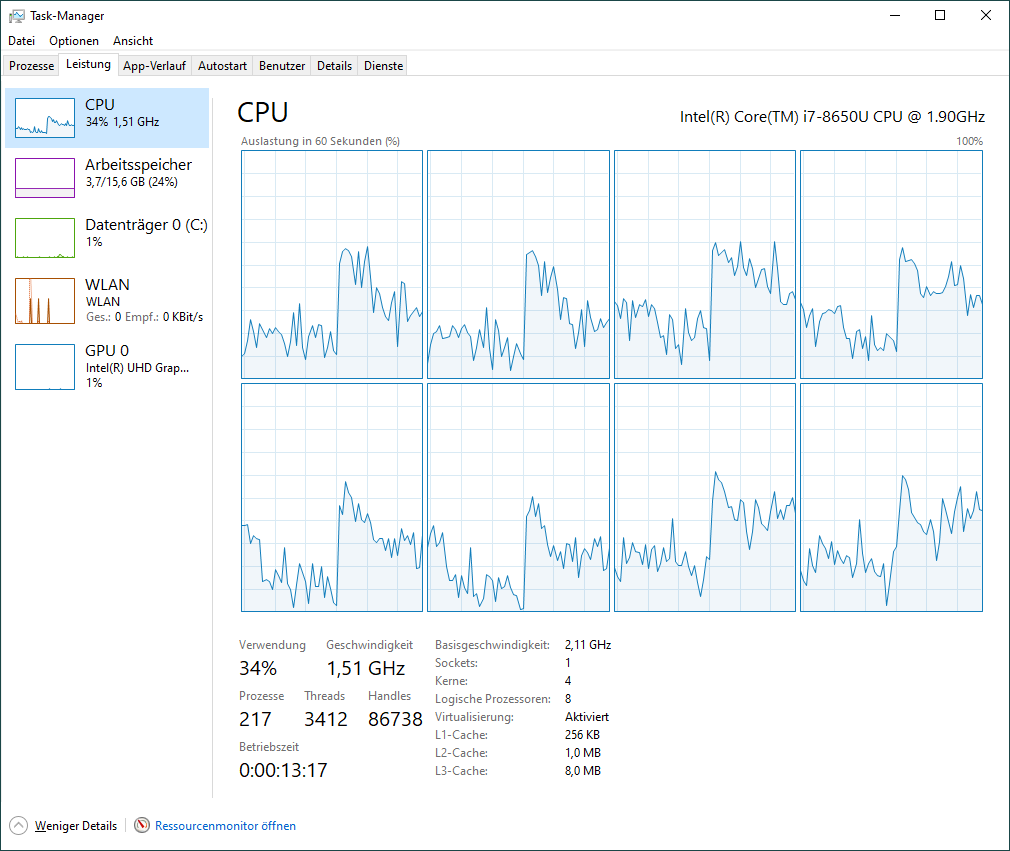This screenshot has height=851, width=1010.
Task: Select the CPU mini graph thumbnail
Action: click(x=45, y=118)
